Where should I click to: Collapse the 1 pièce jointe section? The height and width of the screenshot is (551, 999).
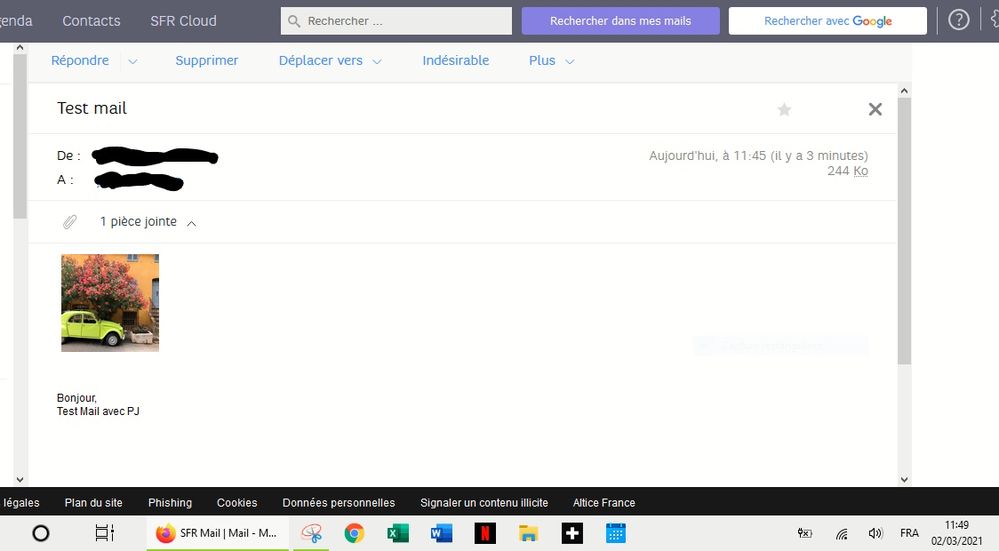(192, 223)
